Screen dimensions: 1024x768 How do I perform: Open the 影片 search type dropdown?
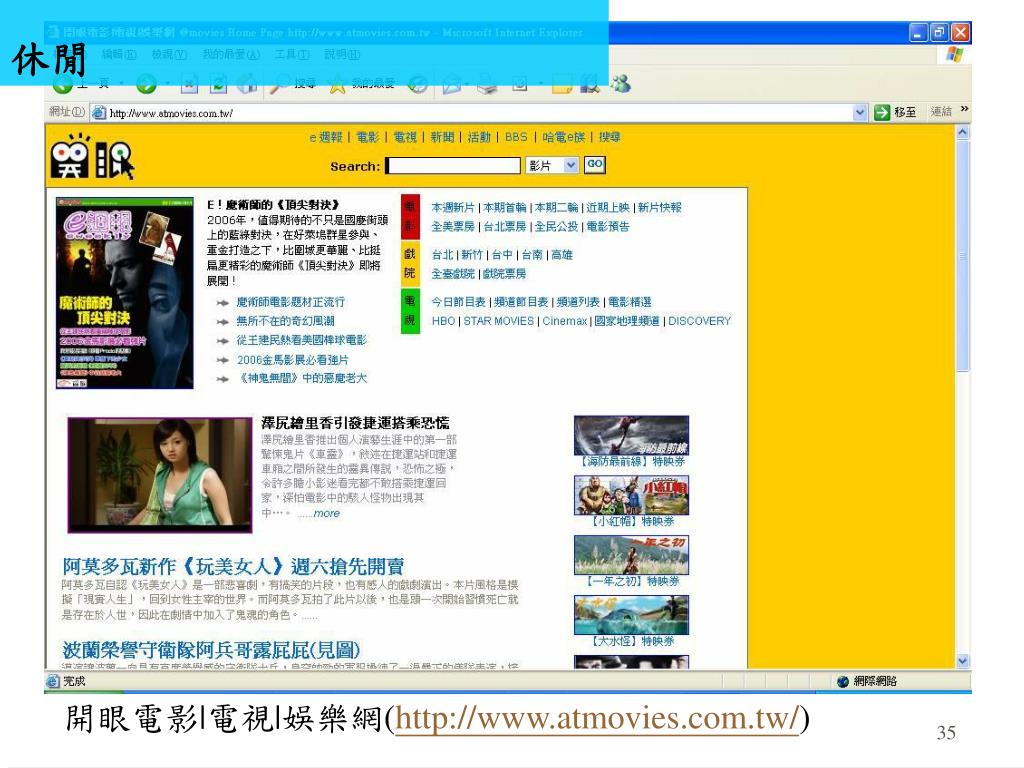pyautogui.click(x=571, y=165)
